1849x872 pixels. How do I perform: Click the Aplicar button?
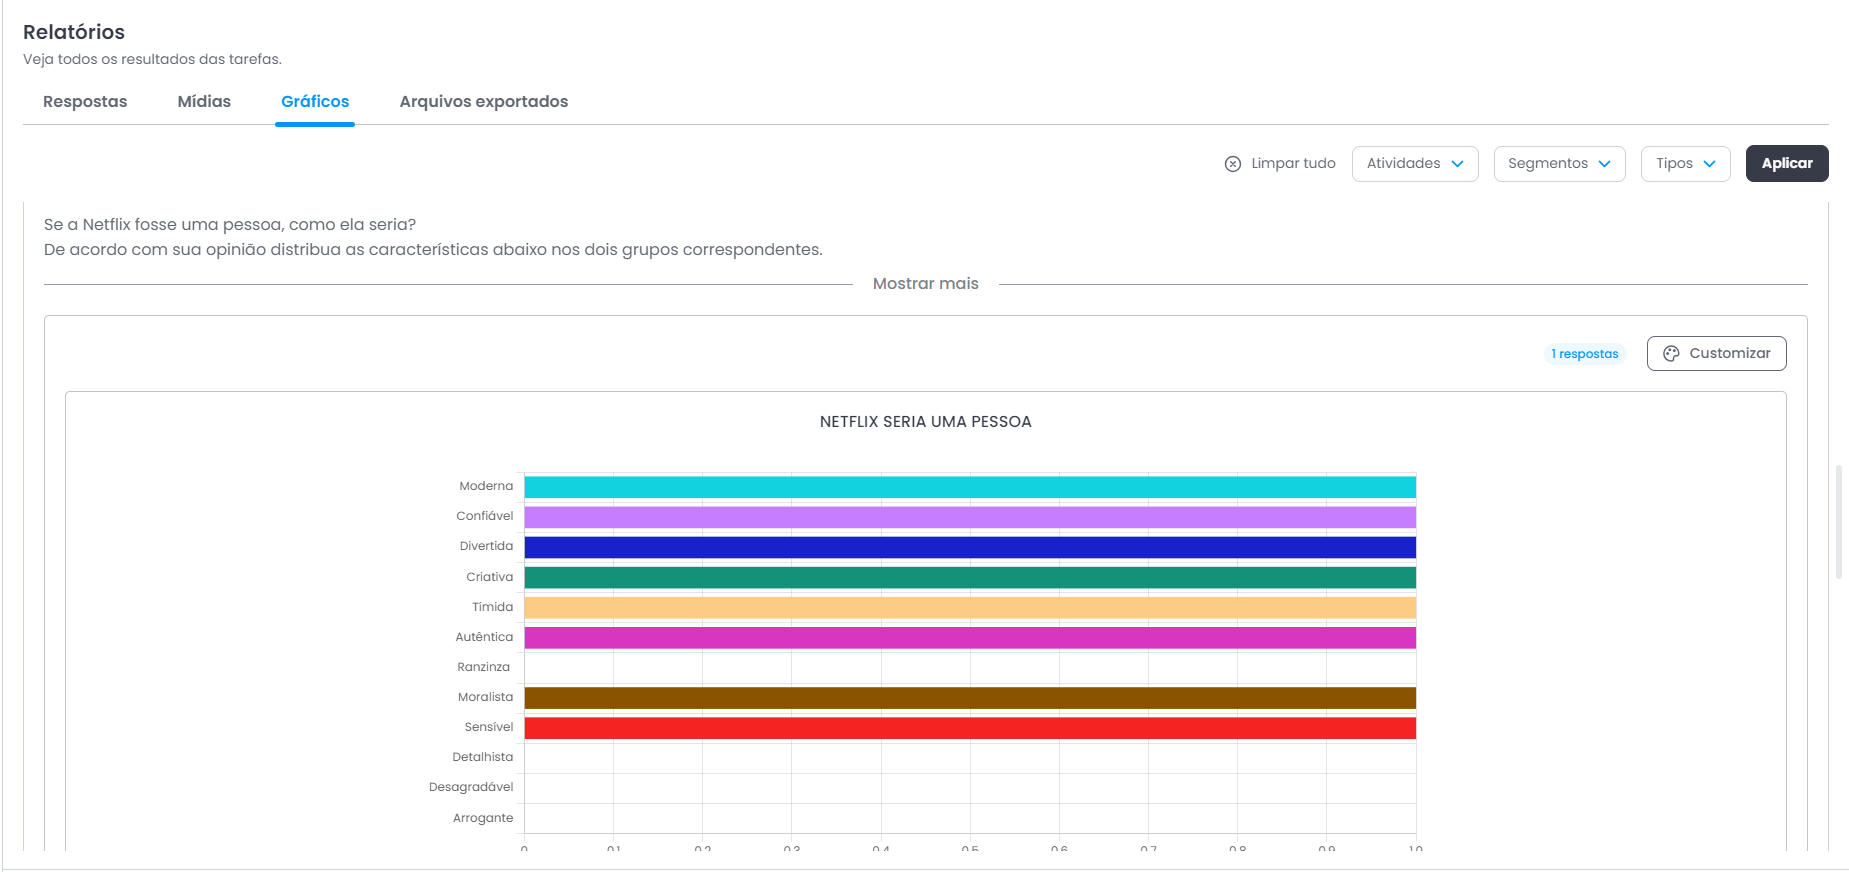pos(1787,164)
